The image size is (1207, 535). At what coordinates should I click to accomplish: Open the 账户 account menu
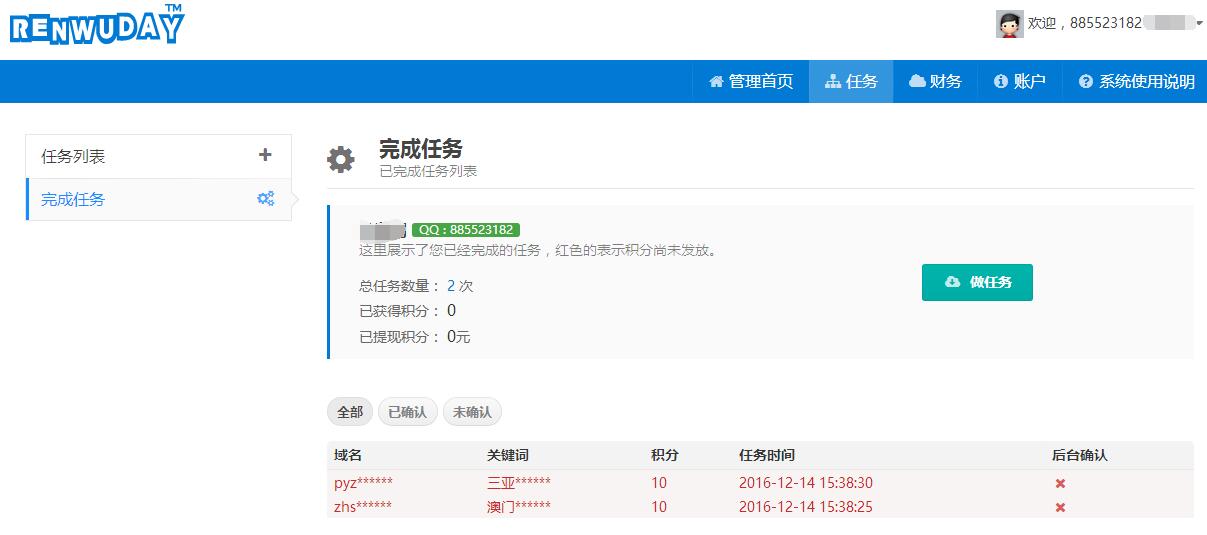[x=1019, y=82]
